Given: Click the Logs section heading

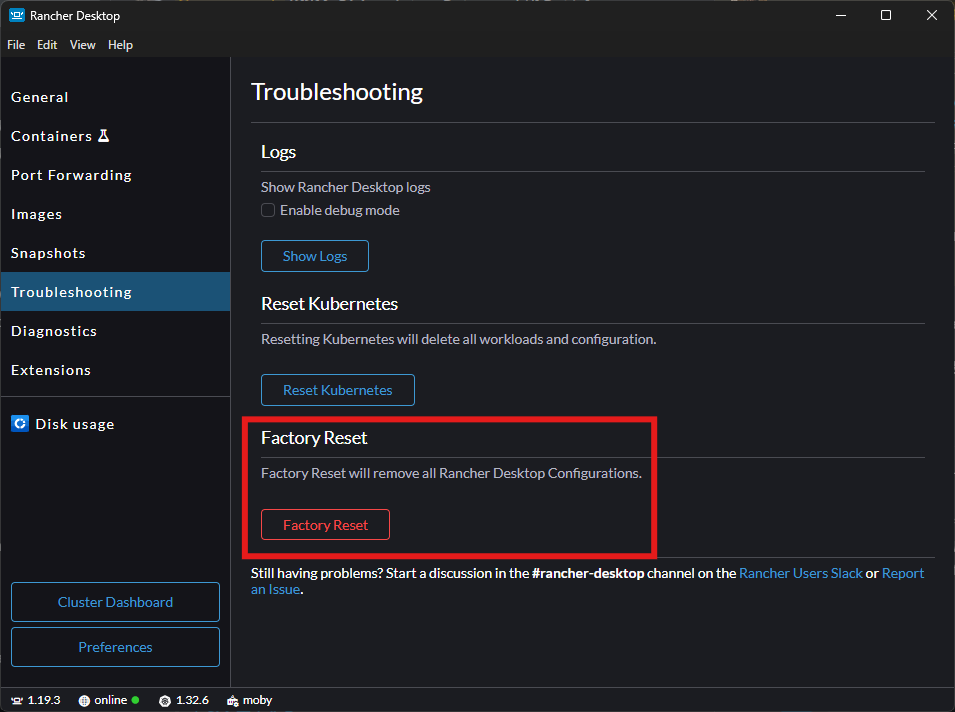Looking at the screenshot, I should click(x=278, y=152).
